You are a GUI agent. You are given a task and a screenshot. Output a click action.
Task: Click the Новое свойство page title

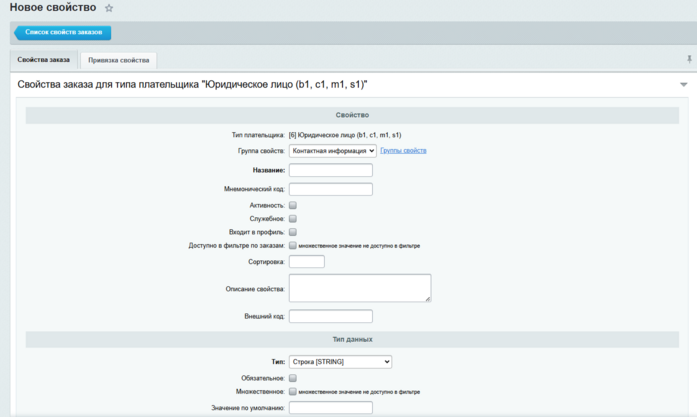53,8
